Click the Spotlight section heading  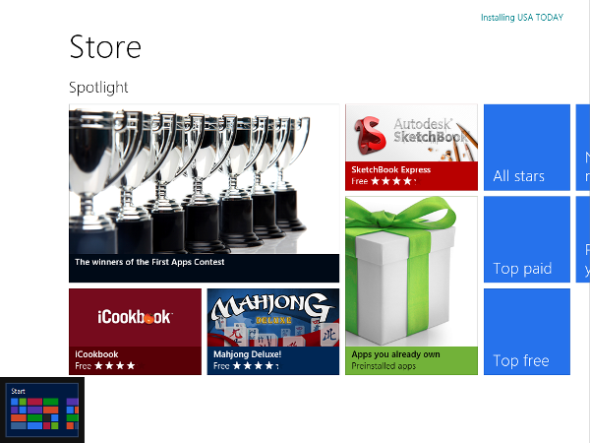(99, 88)
